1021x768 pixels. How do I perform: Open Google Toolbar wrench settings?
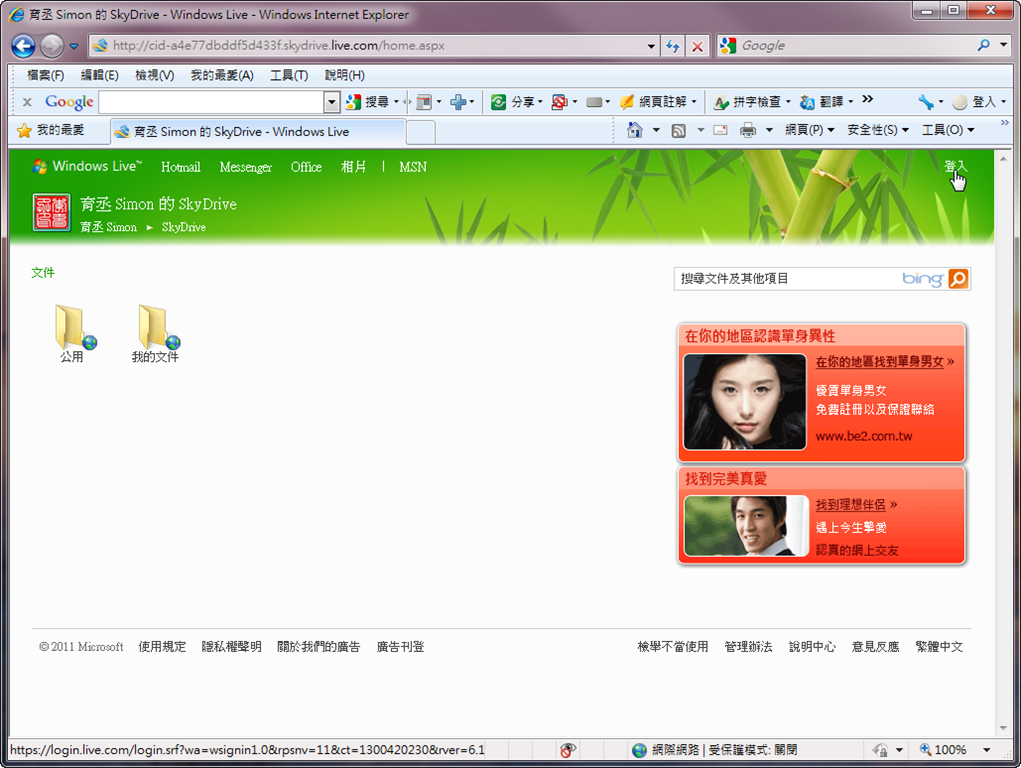click(926, 102)
